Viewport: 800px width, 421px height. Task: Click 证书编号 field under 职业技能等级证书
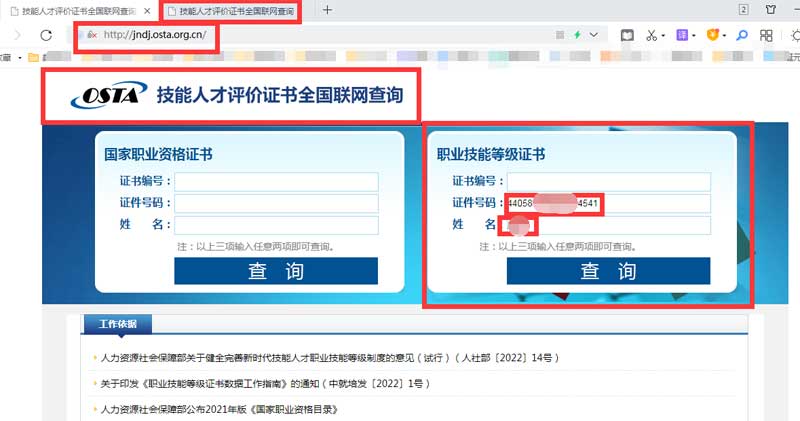coord(608,182)
